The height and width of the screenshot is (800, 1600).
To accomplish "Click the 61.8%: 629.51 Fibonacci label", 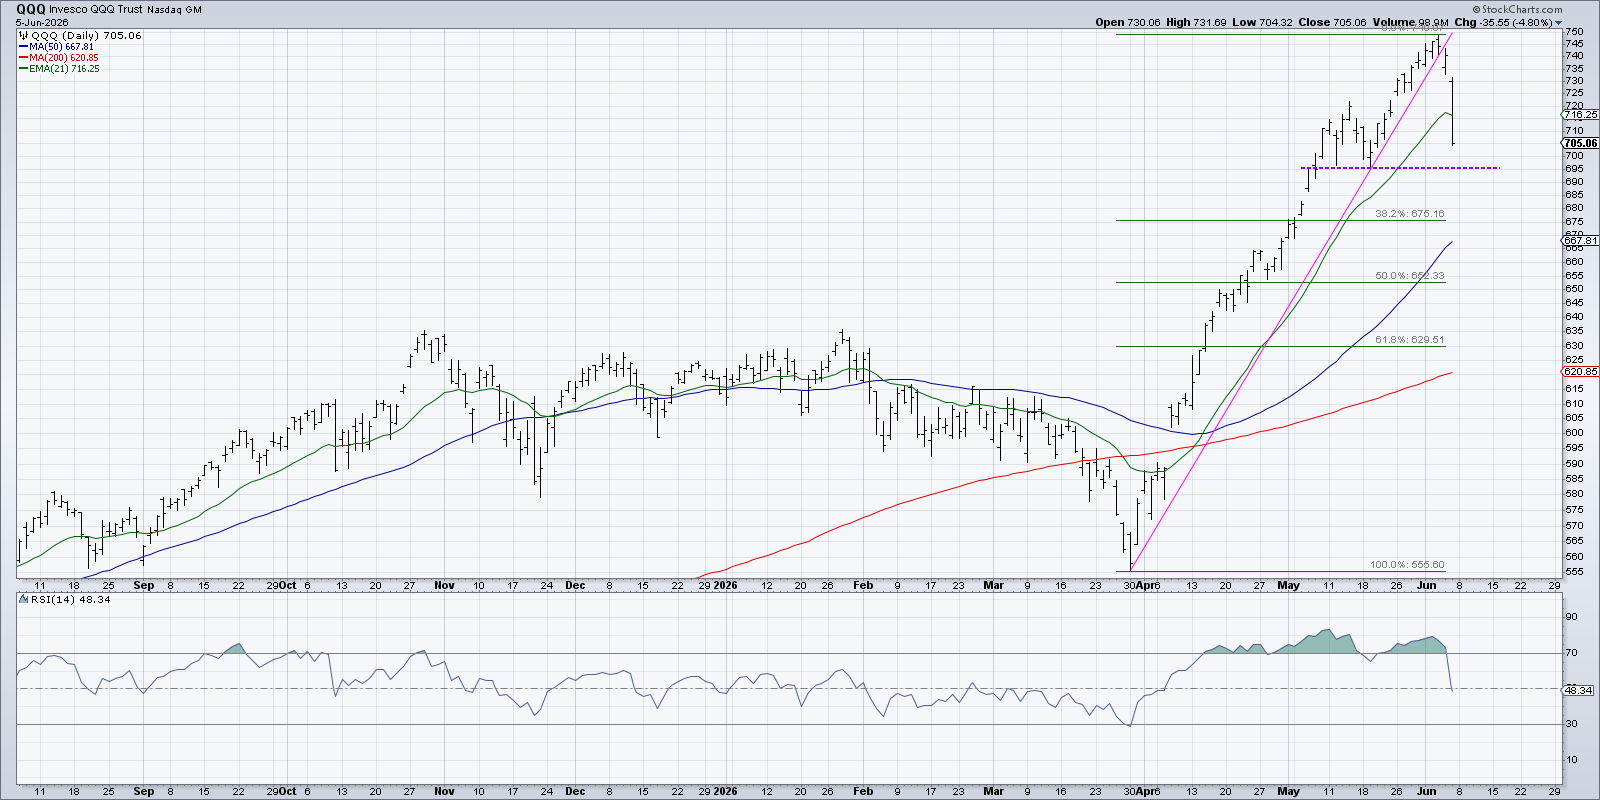I will (x=1410, y=340).
